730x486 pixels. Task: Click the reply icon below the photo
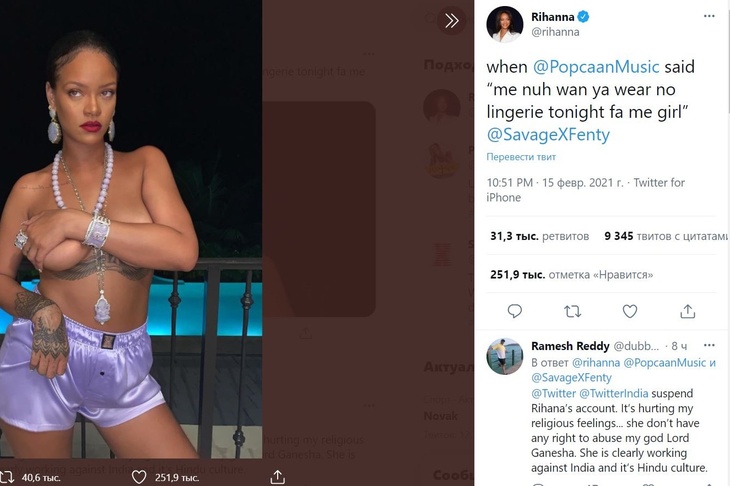click(x=8, y=477)
